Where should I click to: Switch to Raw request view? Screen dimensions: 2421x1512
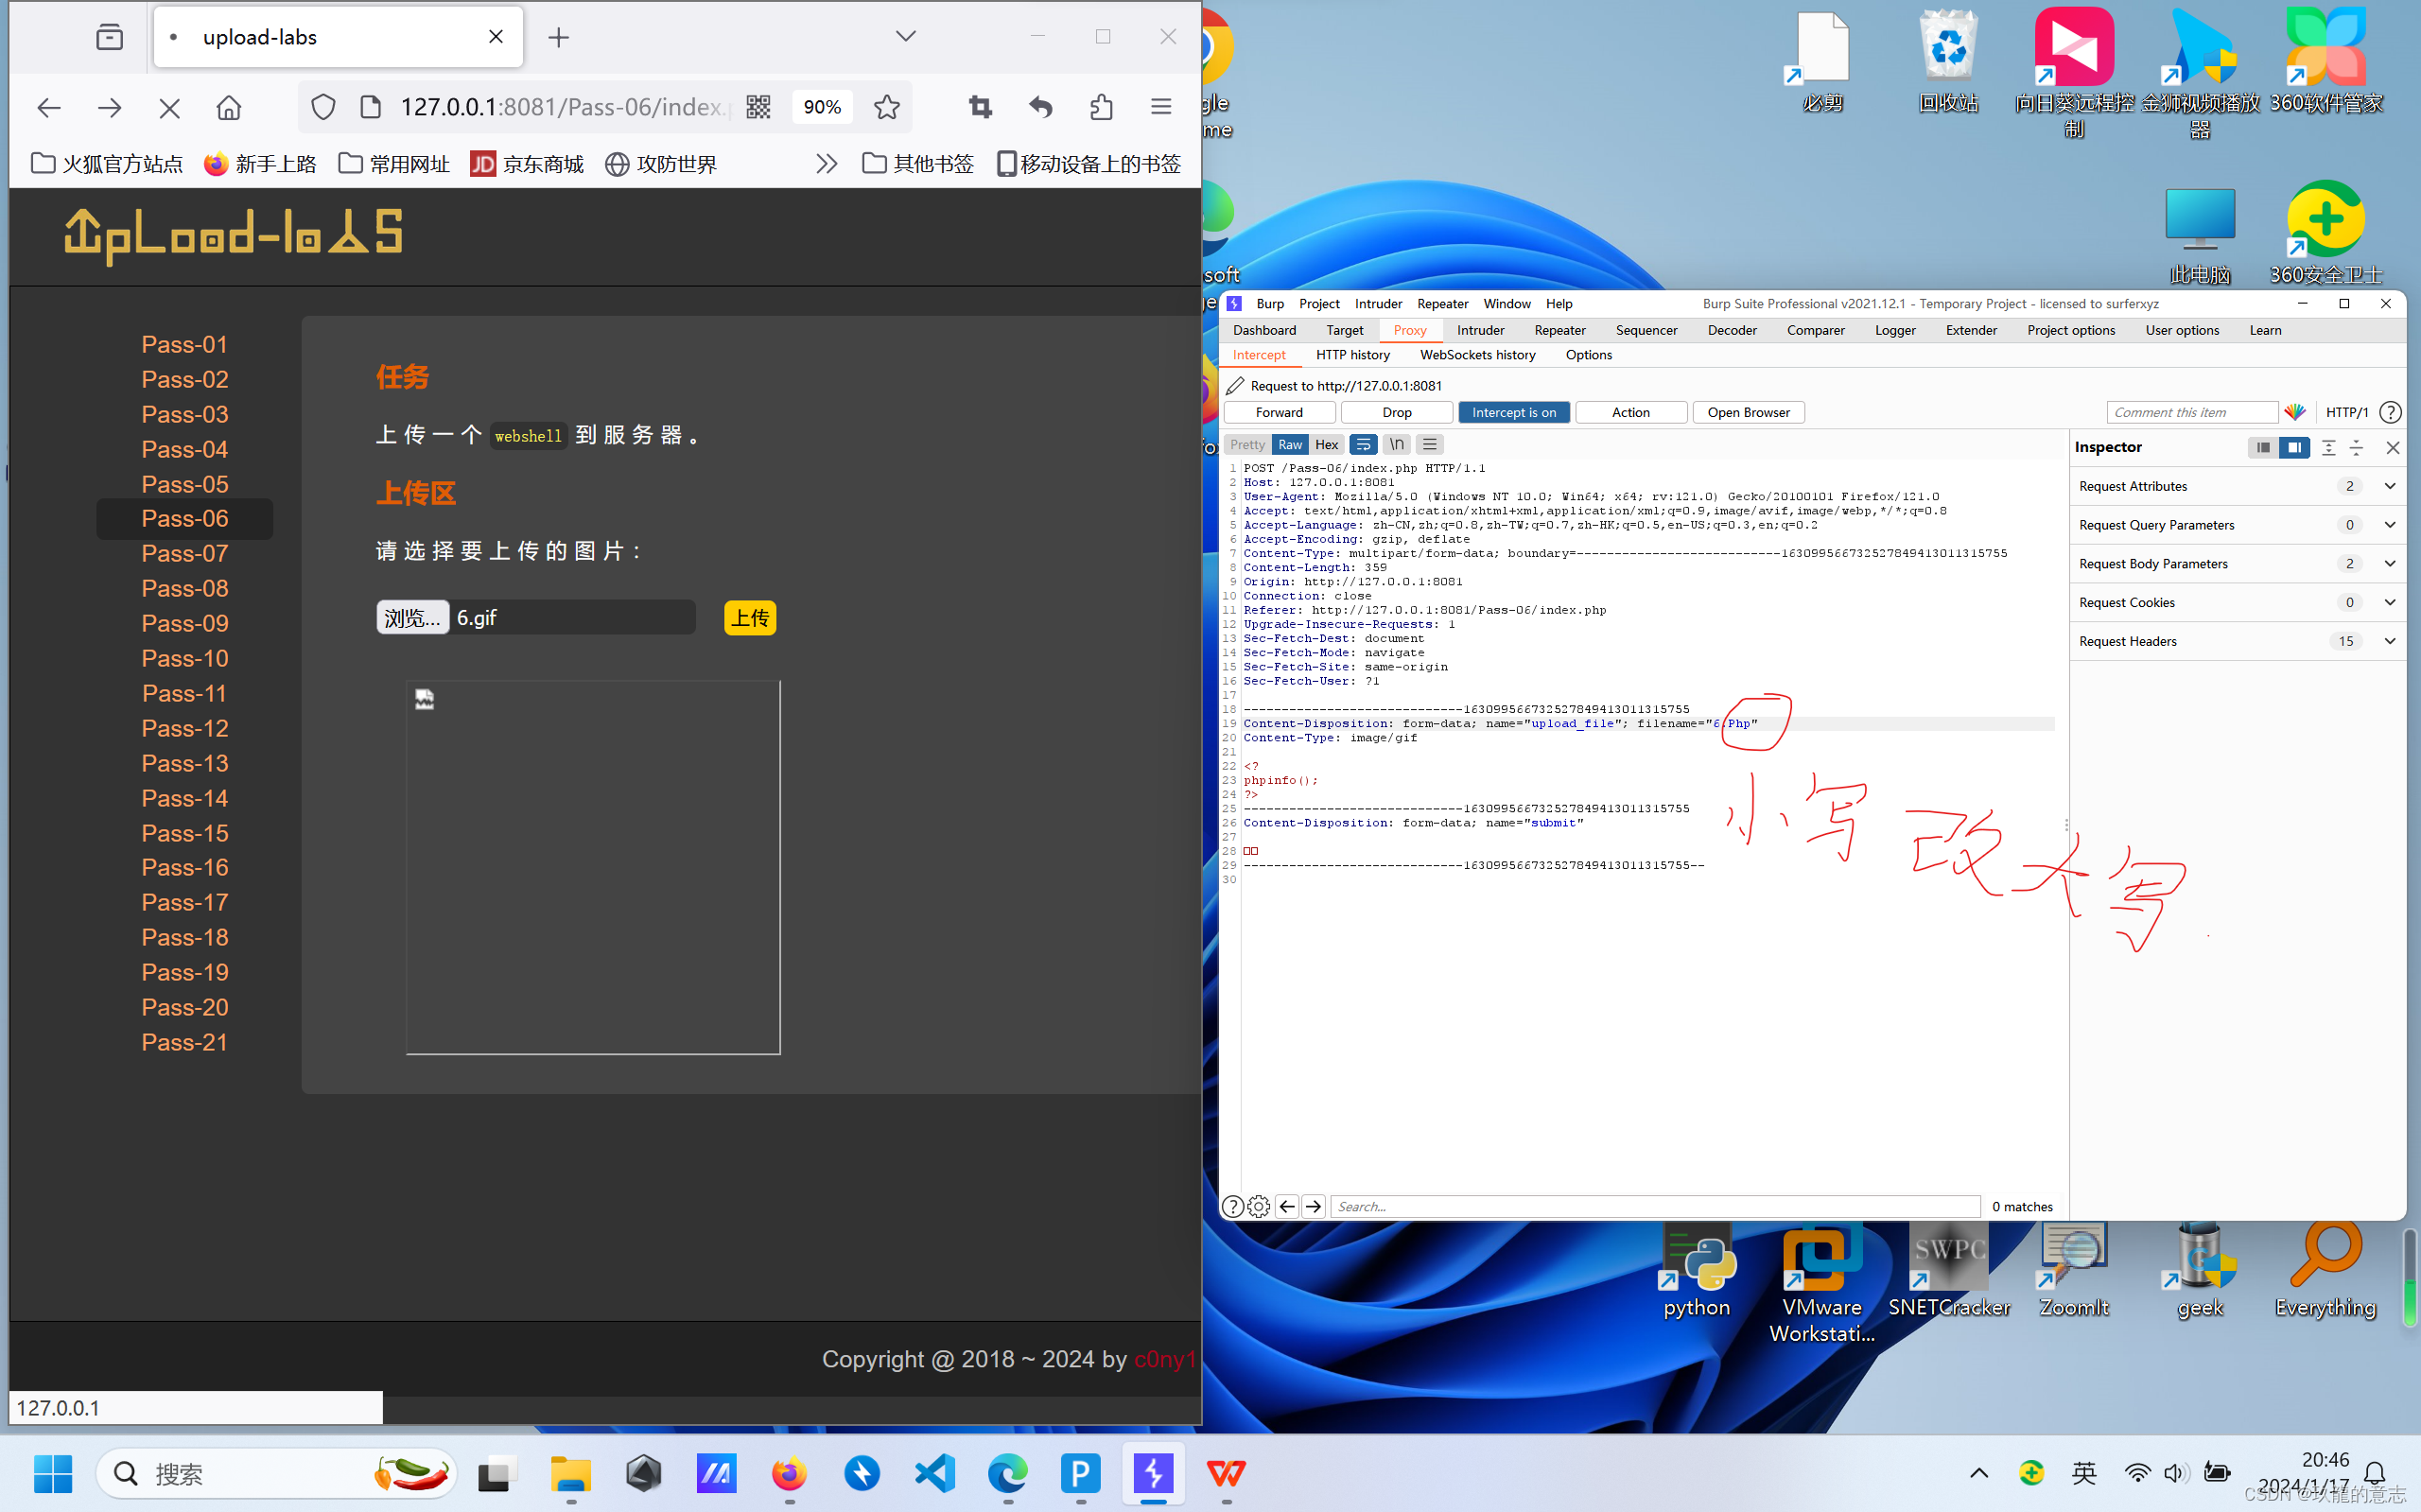tap(1289, 444)
